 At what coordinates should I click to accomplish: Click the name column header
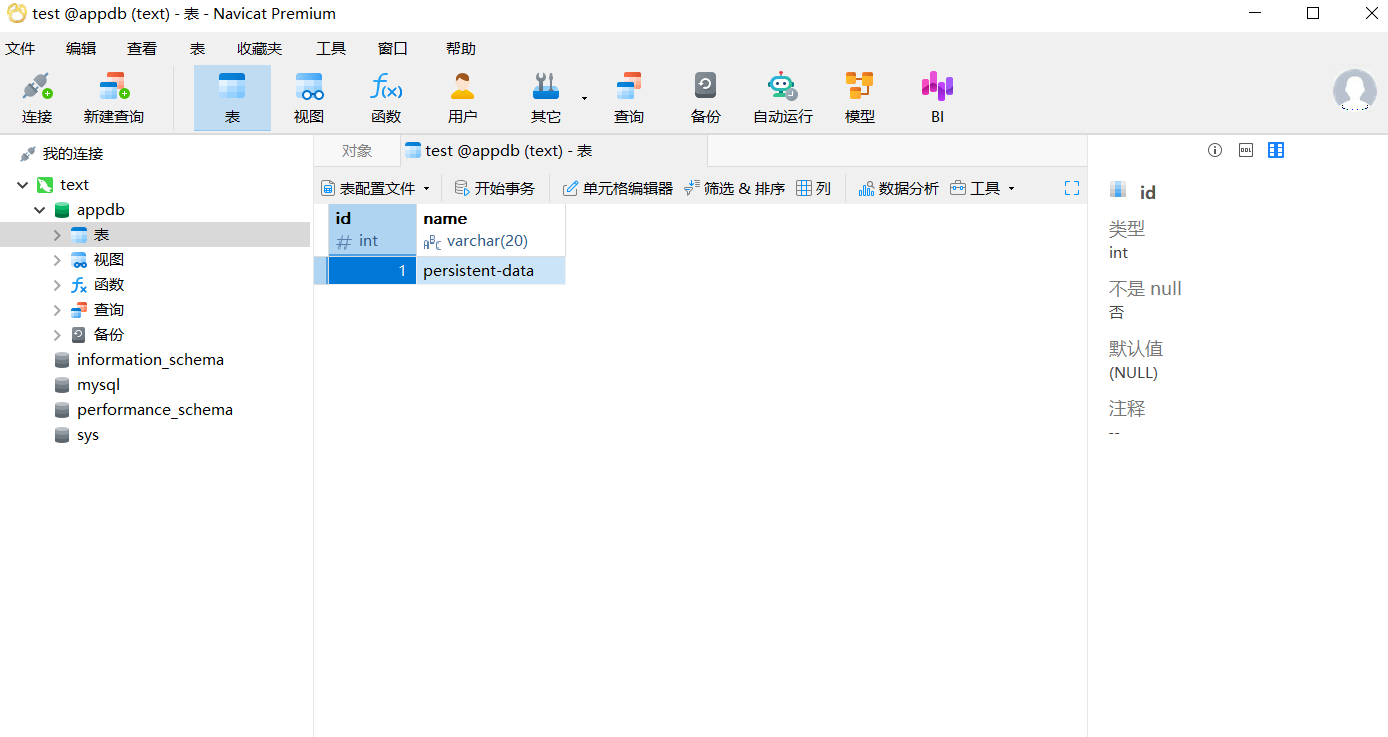(491, 230)
